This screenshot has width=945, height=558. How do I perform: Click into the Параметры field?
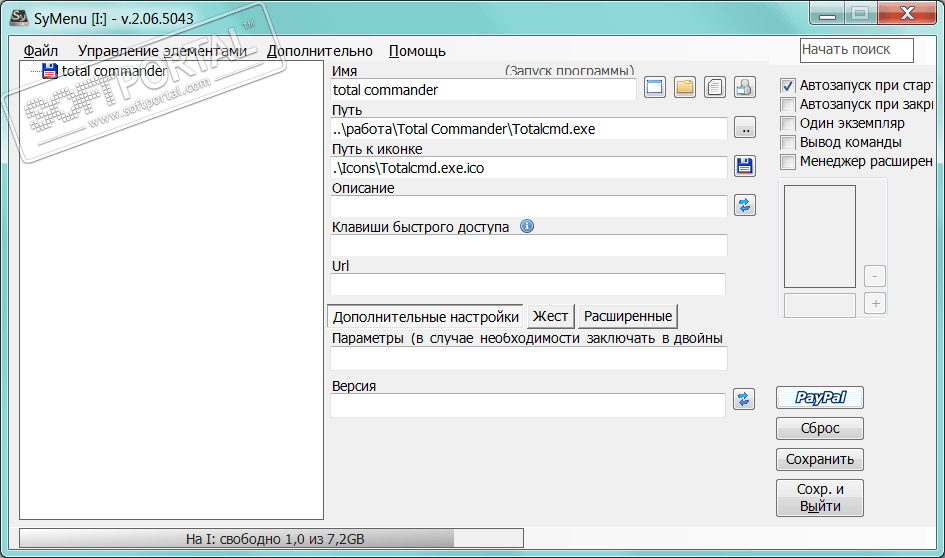pos(529,359)
